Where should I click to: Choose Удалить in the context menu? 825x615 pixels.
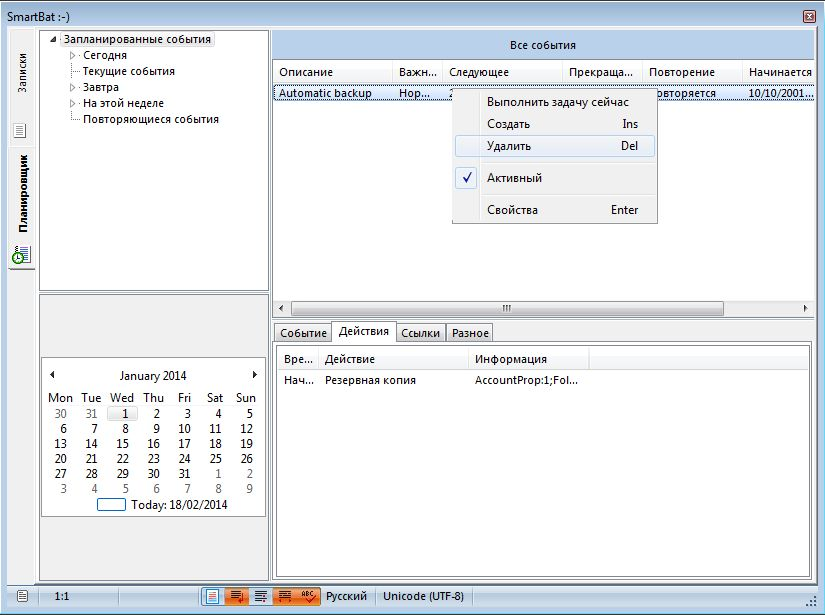pyautogui.click(x=555, y=146)
